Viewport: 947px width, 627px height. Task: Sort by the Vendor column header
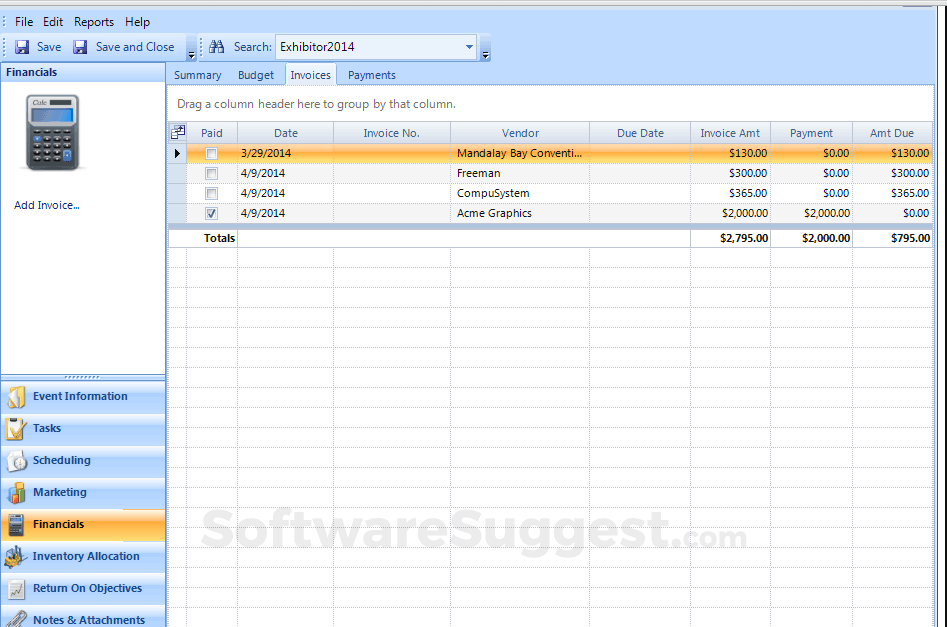(x=520, y=132)
